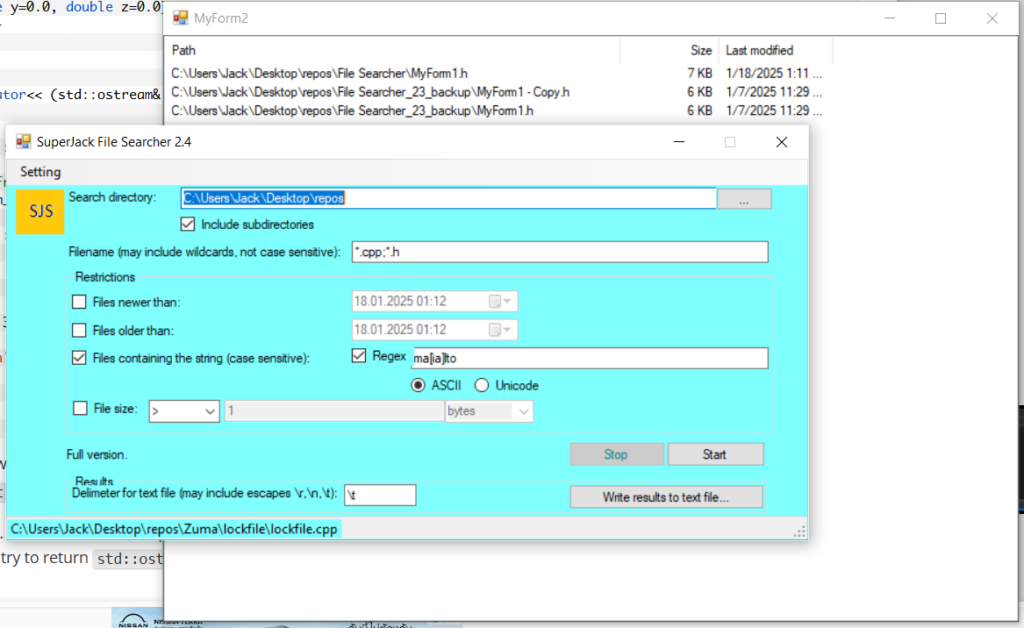Click the SuperJack File Searcher title bar icon
The height and width of the screenshot is (628, 1024).
tap(23, 142)
